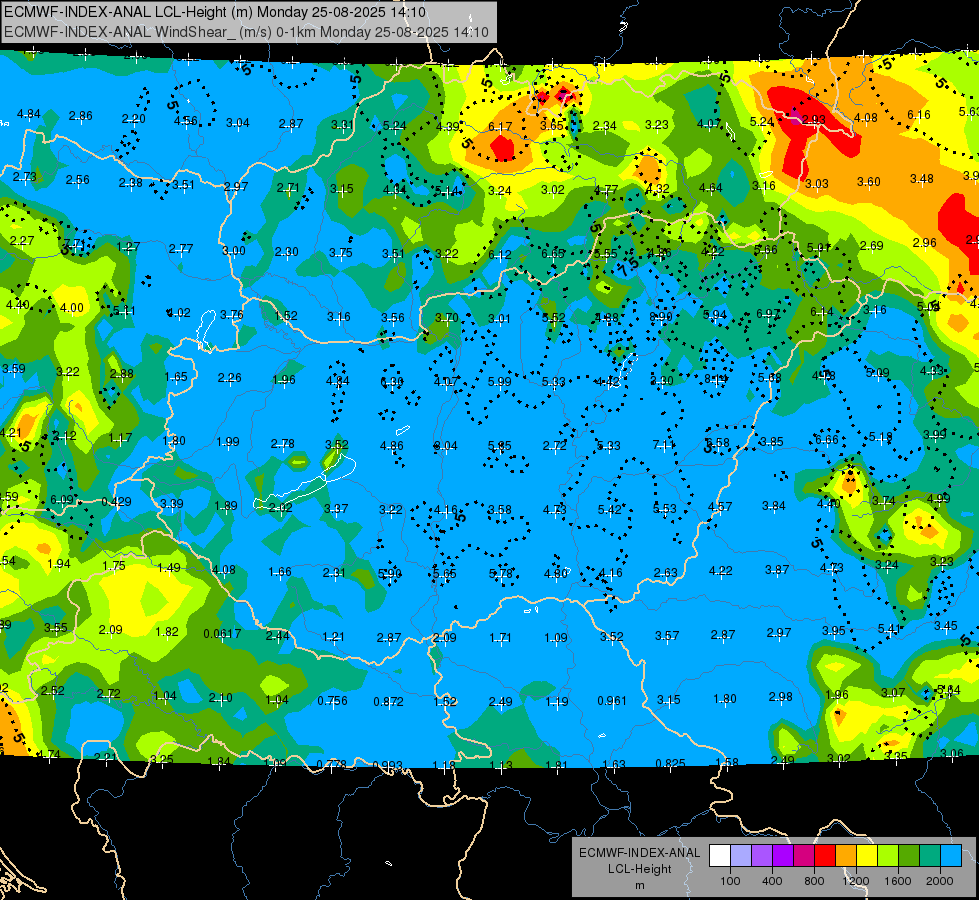
Task: Select the white swatch in the LCL-Height legend
Action: (720, 855)
